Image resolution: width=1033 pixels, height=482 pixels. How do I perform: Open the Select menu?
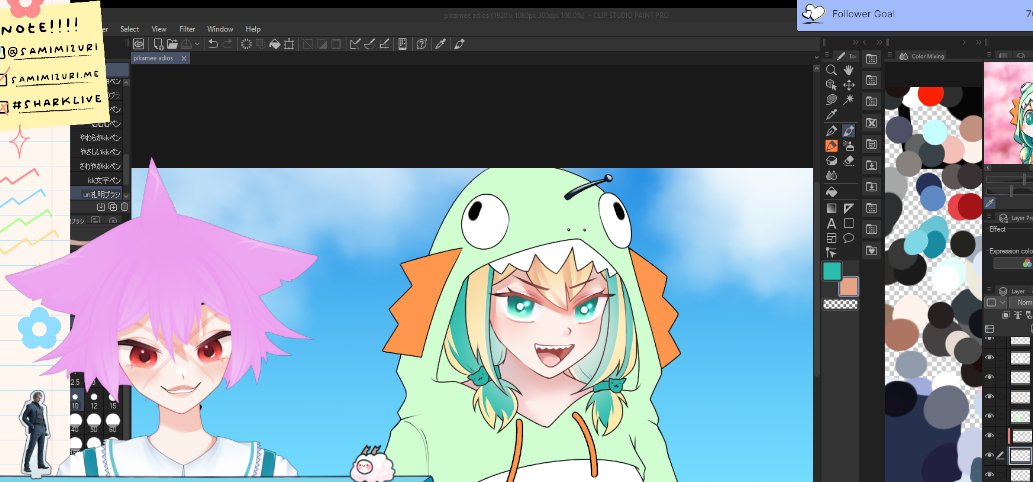(129, 29)
